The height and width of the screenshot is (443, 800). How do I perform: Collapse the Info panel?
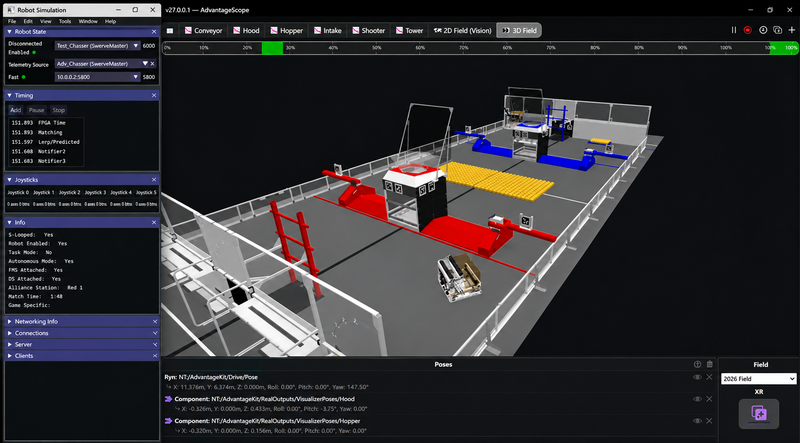(x=9, y=223)
